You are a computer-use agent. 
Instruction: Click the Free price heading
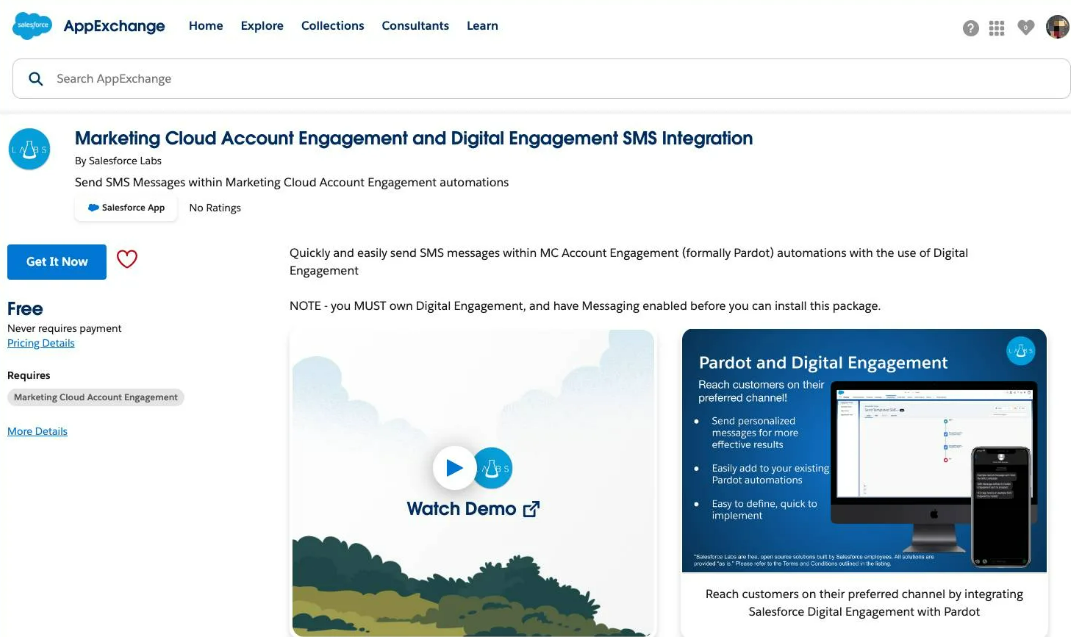[x=25, y=309]
